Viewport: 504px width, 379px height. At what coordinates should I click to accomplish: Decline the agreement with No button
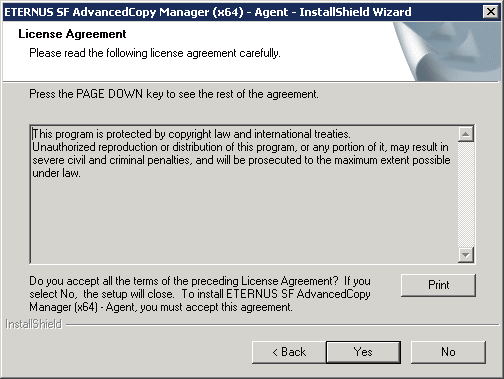click(448, 352)
